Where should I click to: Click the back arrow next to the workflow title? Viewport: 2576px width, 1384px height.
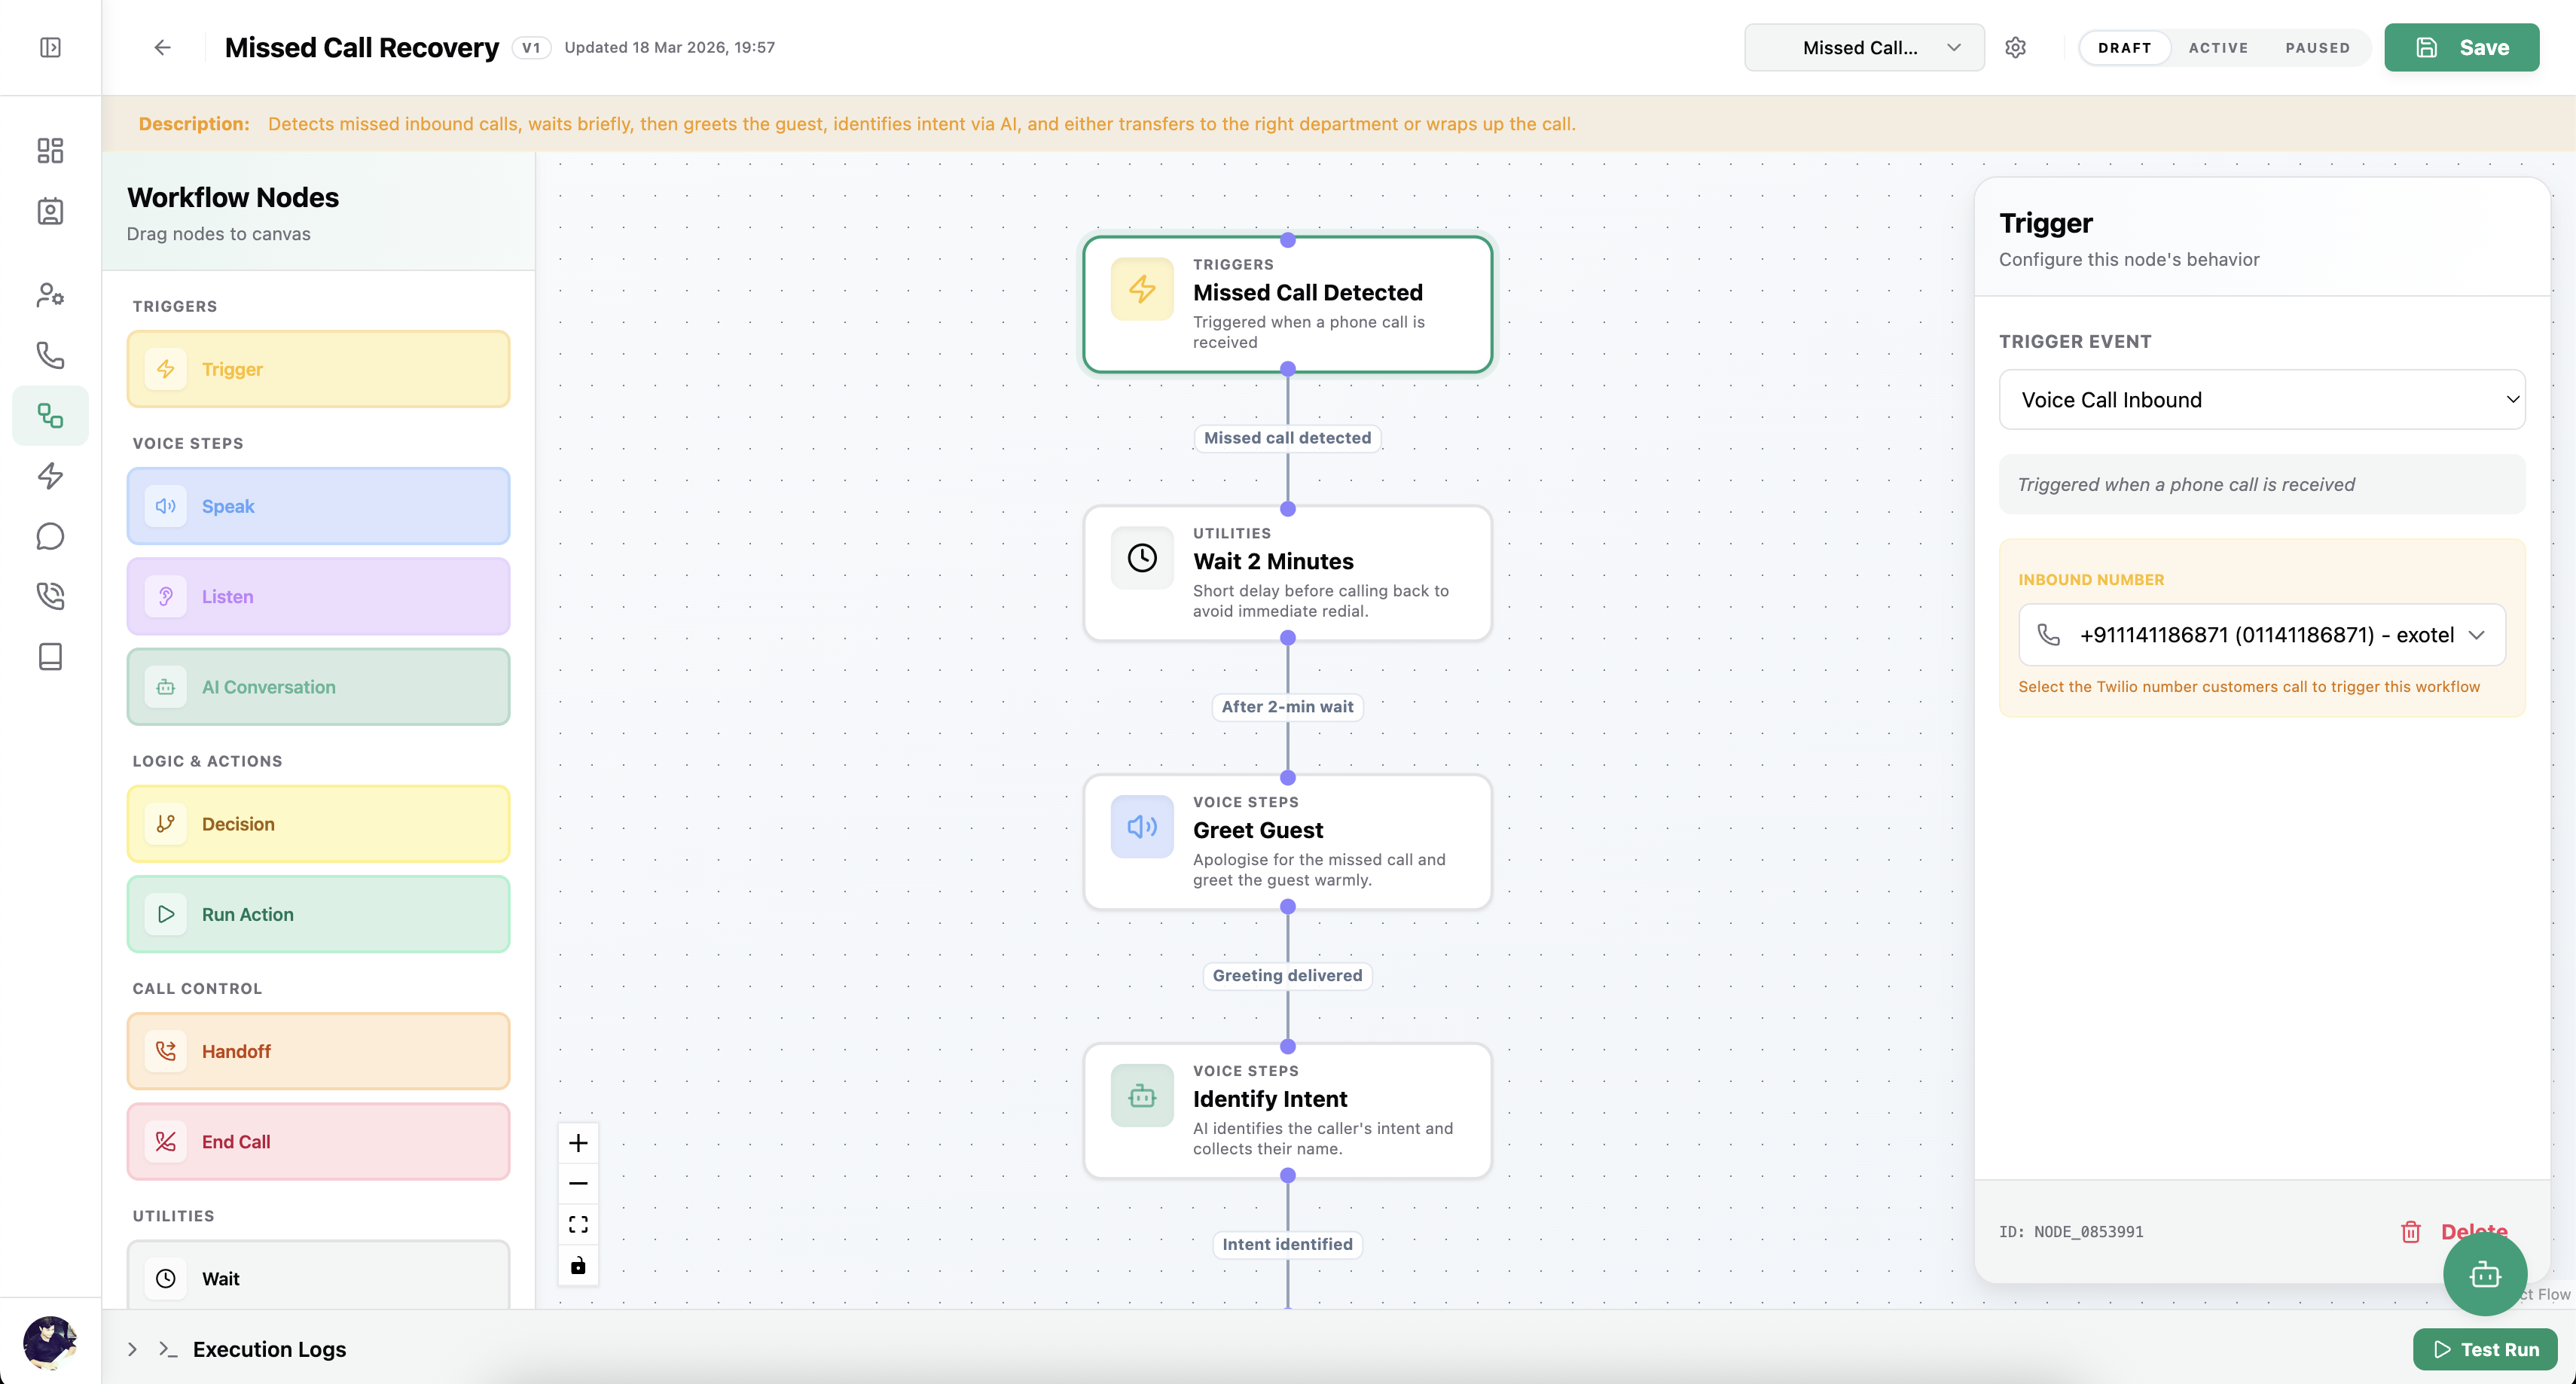tap(162, 47)
